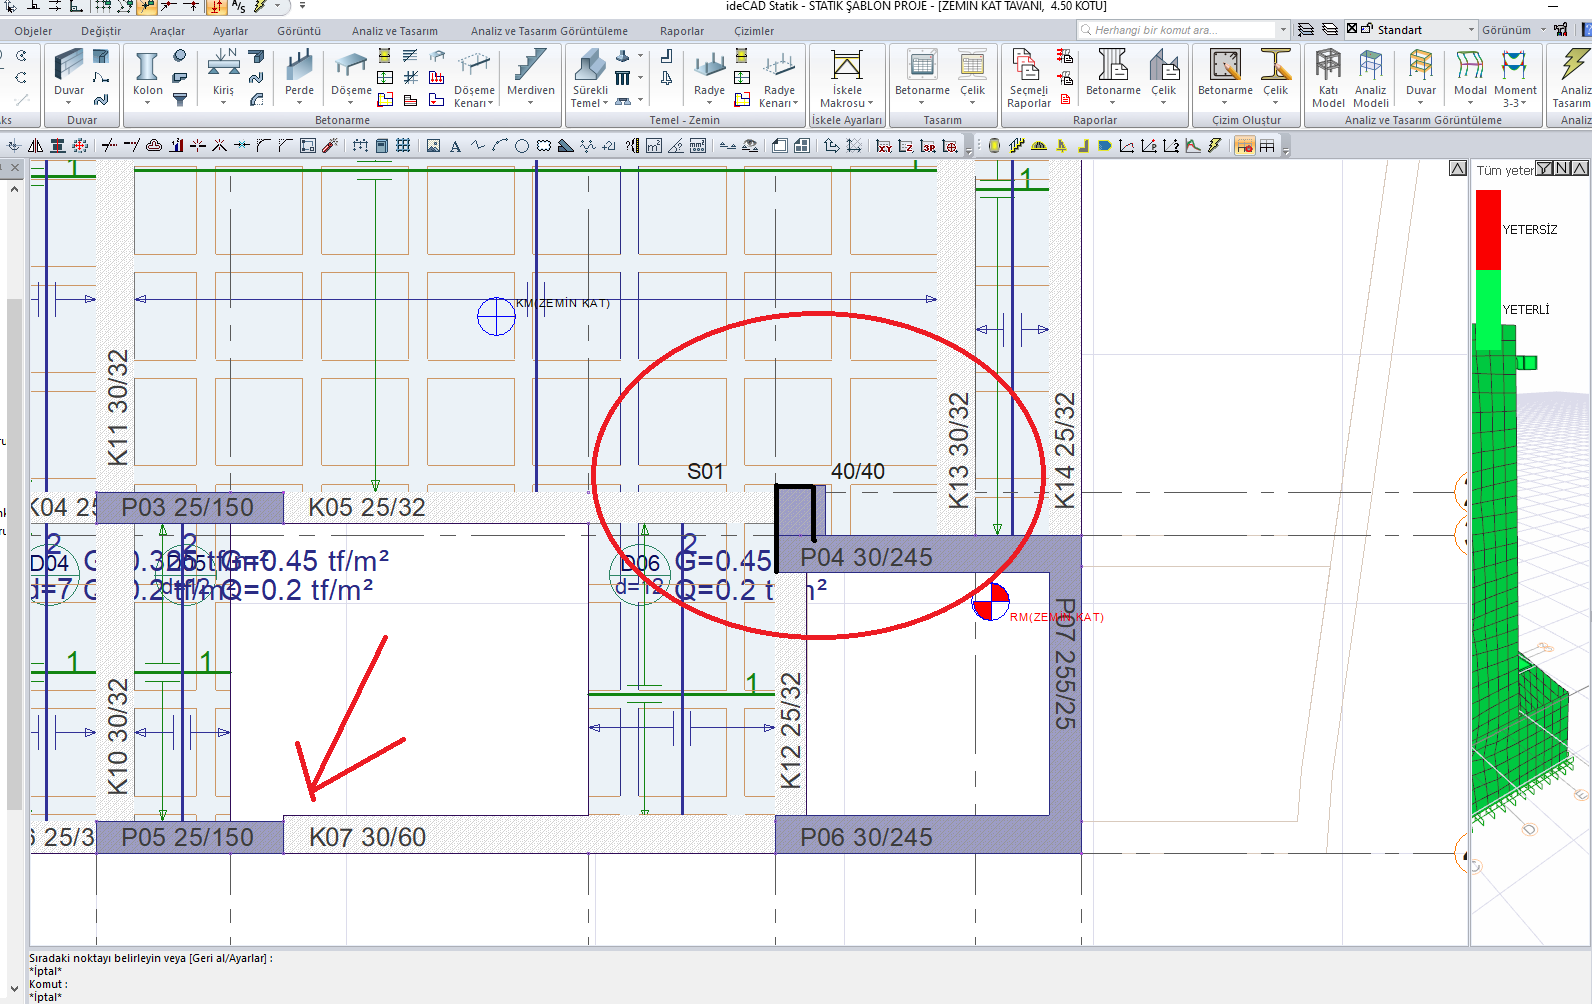Click the red YETERSİZ legend color

[x=1488, y=229]
